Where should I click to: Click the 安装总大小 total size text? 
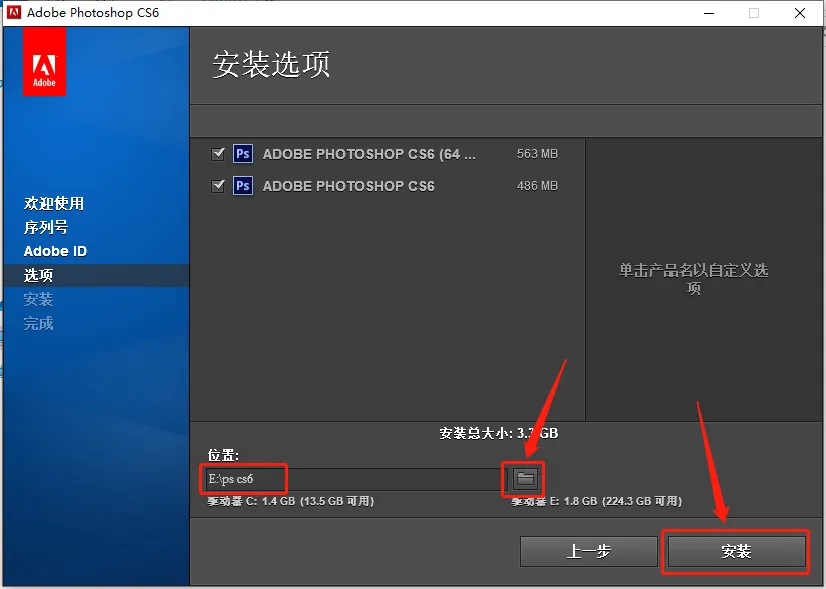pos(499,433)
